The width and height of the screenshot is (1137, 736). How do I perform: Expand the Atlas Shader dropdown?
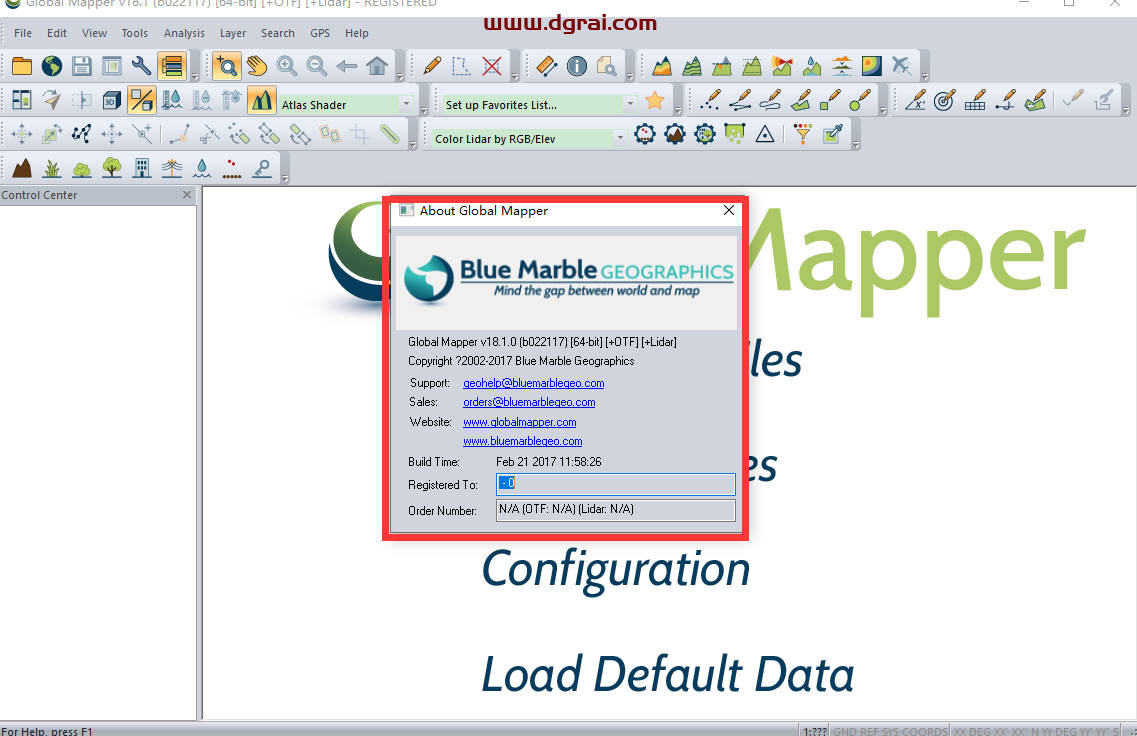(406, 104)
